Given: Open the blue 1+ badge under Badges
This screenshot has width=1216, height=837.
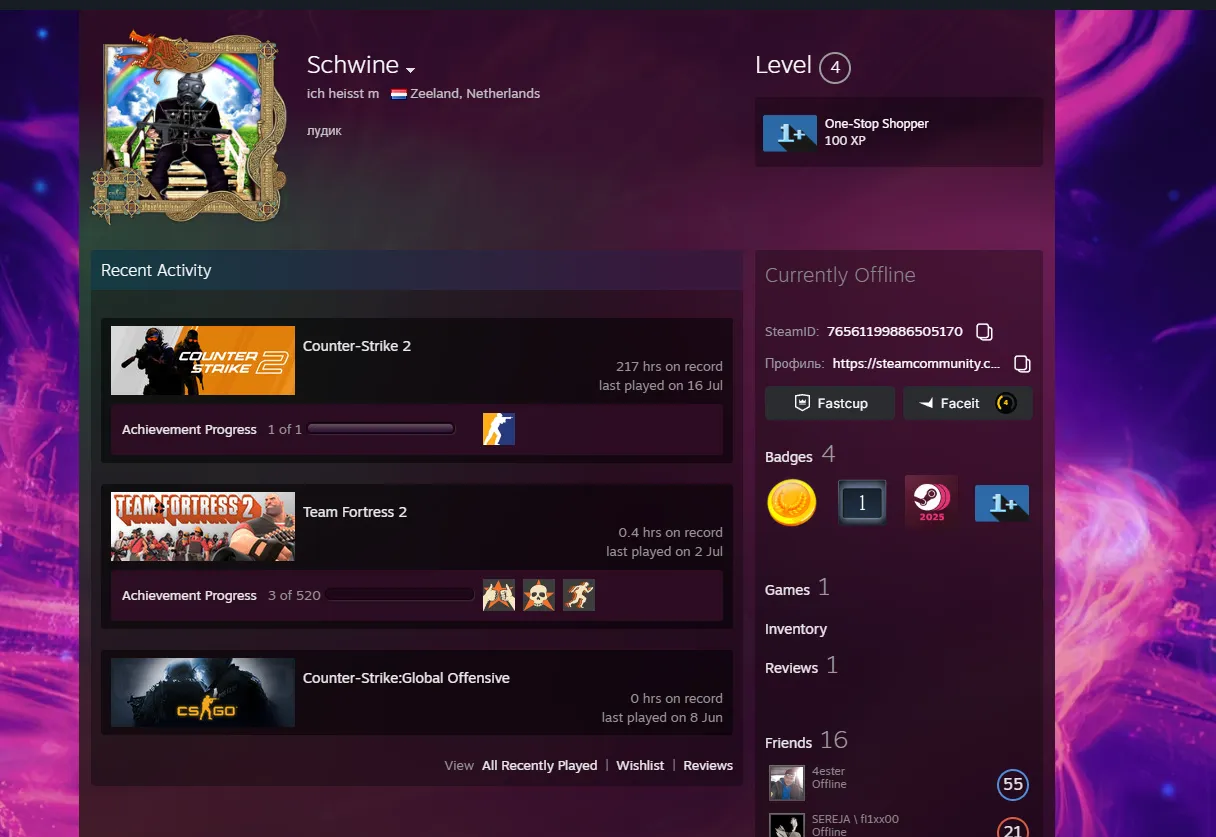Looking at the screenshot, I should tap(1002, 503).
